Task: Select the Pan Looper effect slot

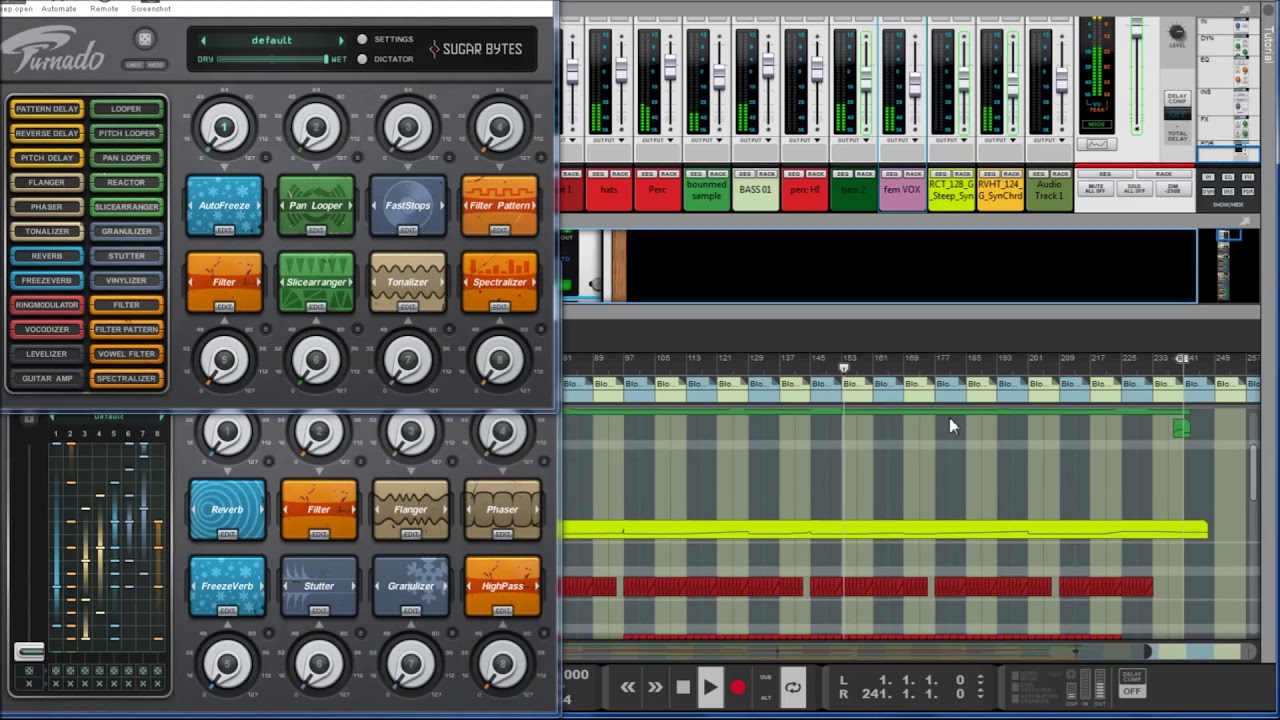Action: point(316,205)
